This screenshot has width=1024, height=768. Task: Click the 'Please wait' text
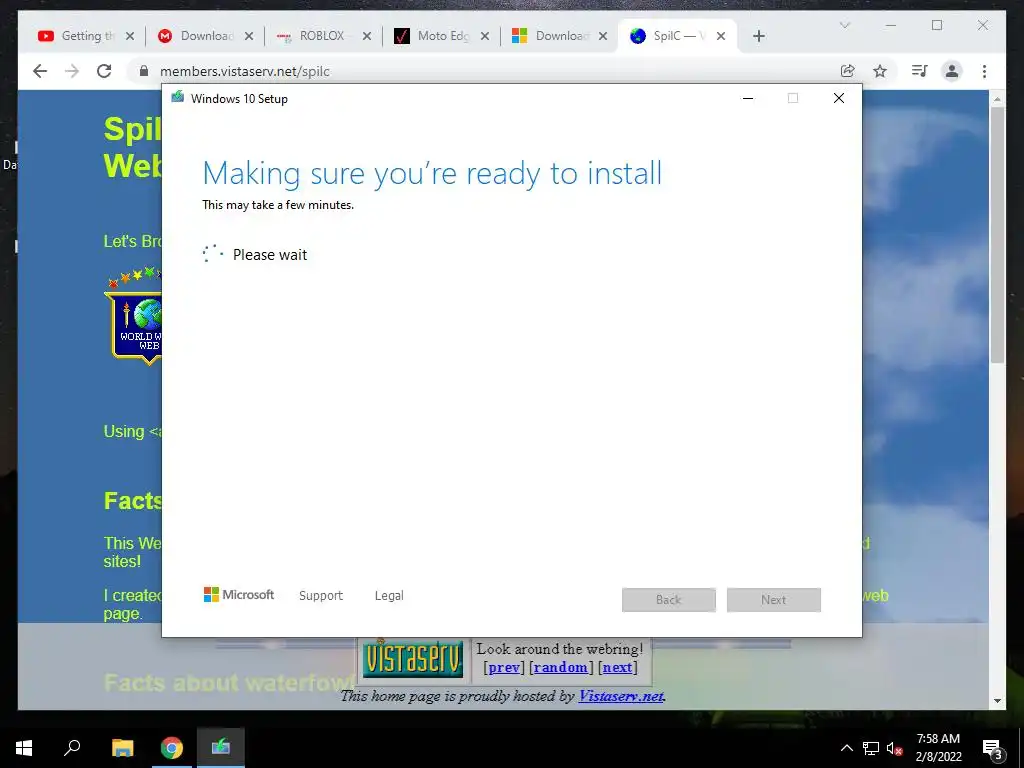coord(270,255)
